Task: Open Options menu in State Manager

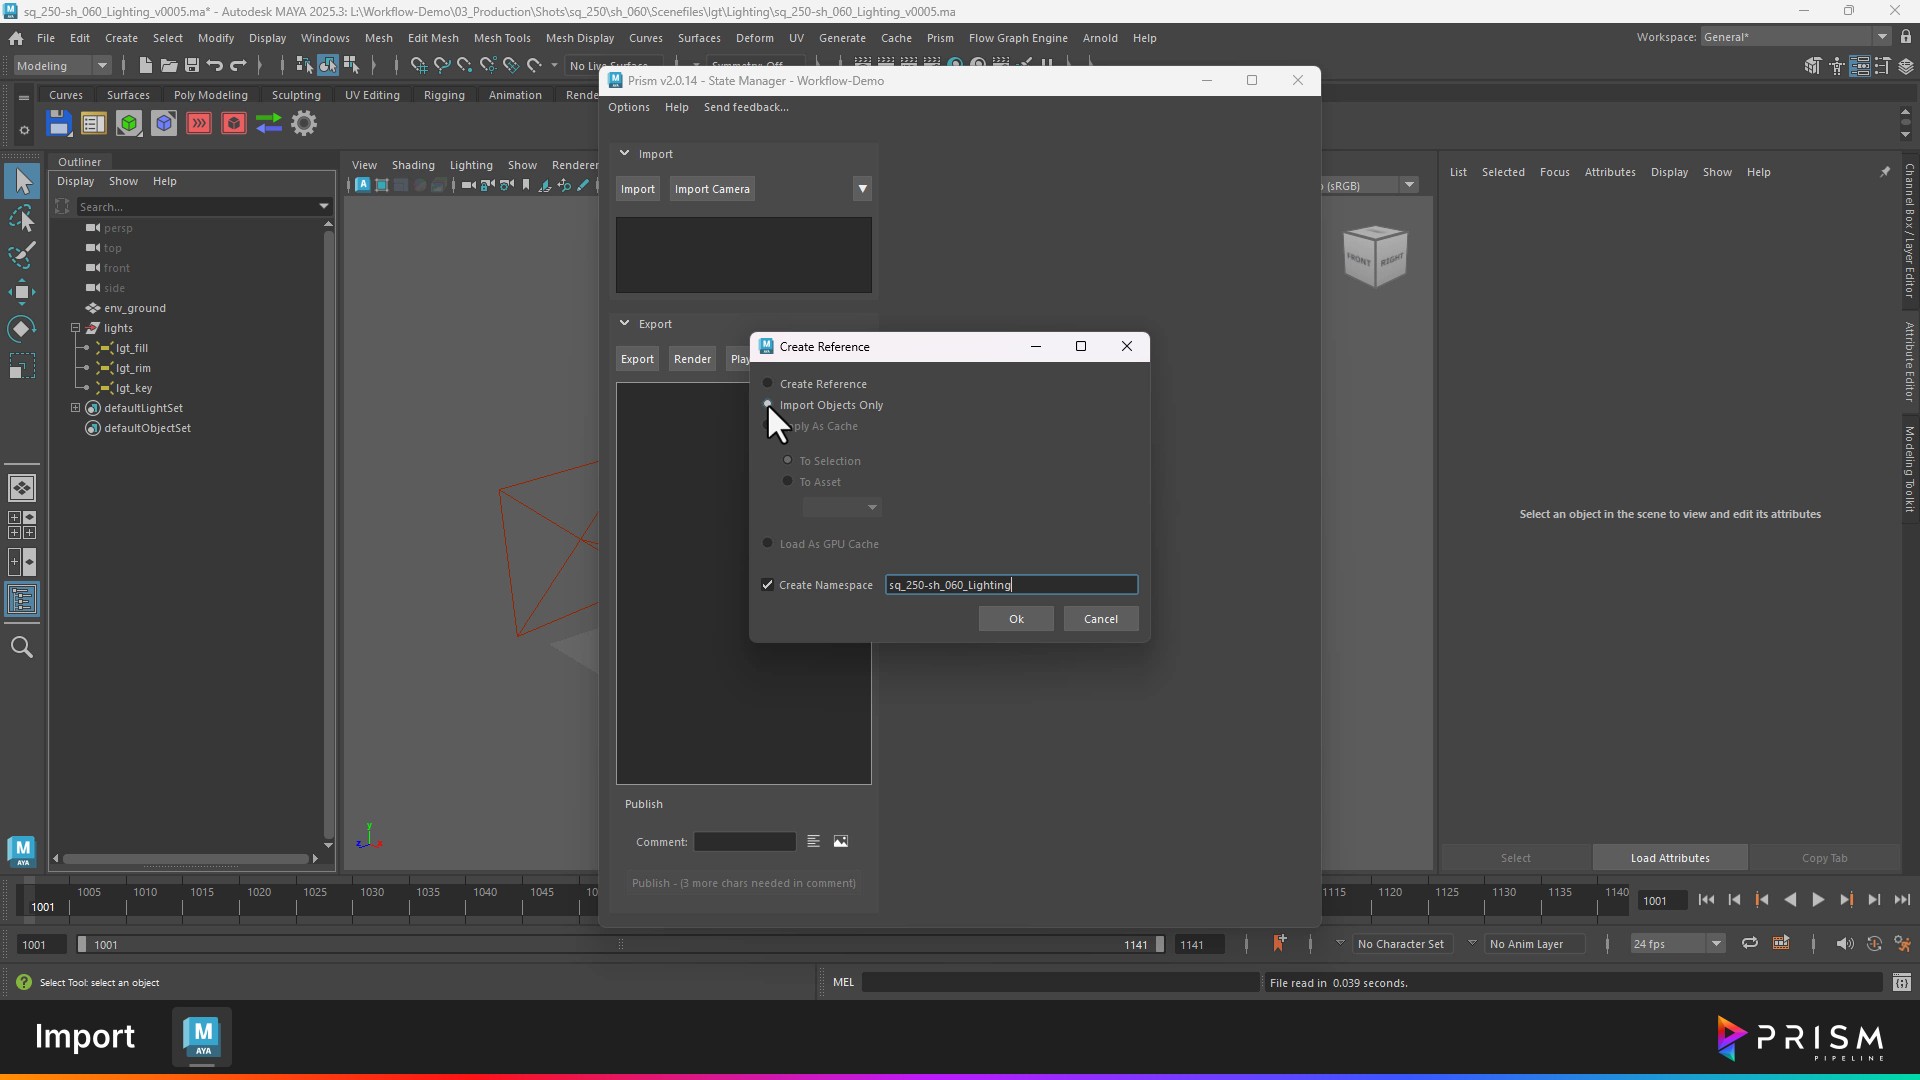Action: (629, 107)
